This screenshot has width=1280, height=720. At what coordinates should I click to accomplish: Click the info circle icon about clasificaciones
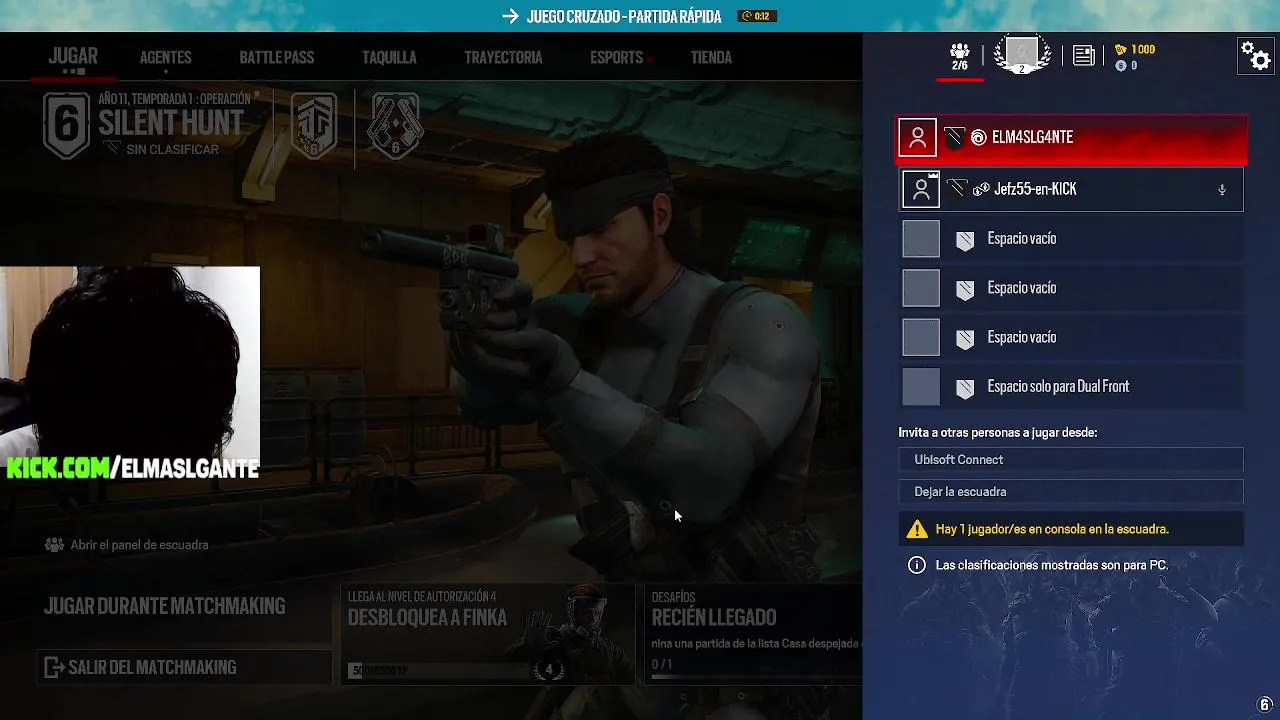point(916,565)
